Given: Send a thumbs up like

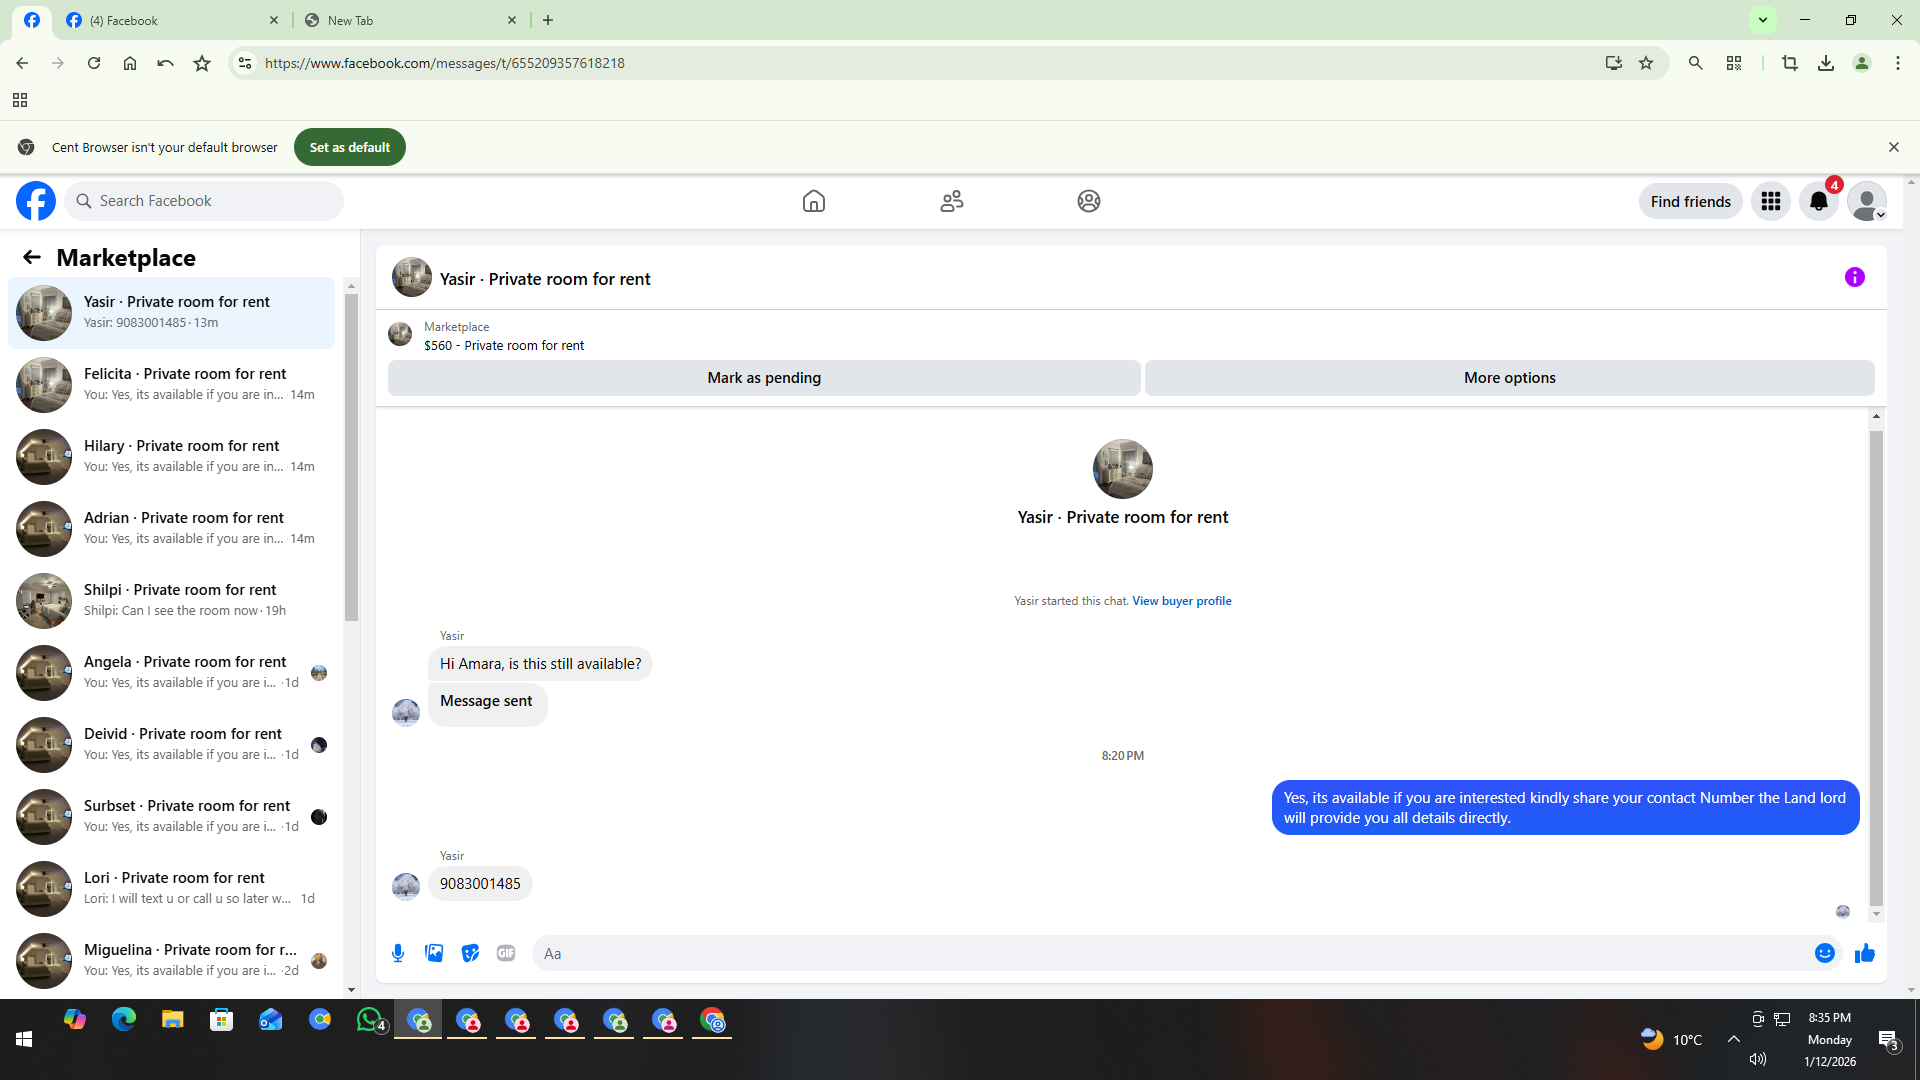Looking at the screenshot, I should coord(1864,953).
